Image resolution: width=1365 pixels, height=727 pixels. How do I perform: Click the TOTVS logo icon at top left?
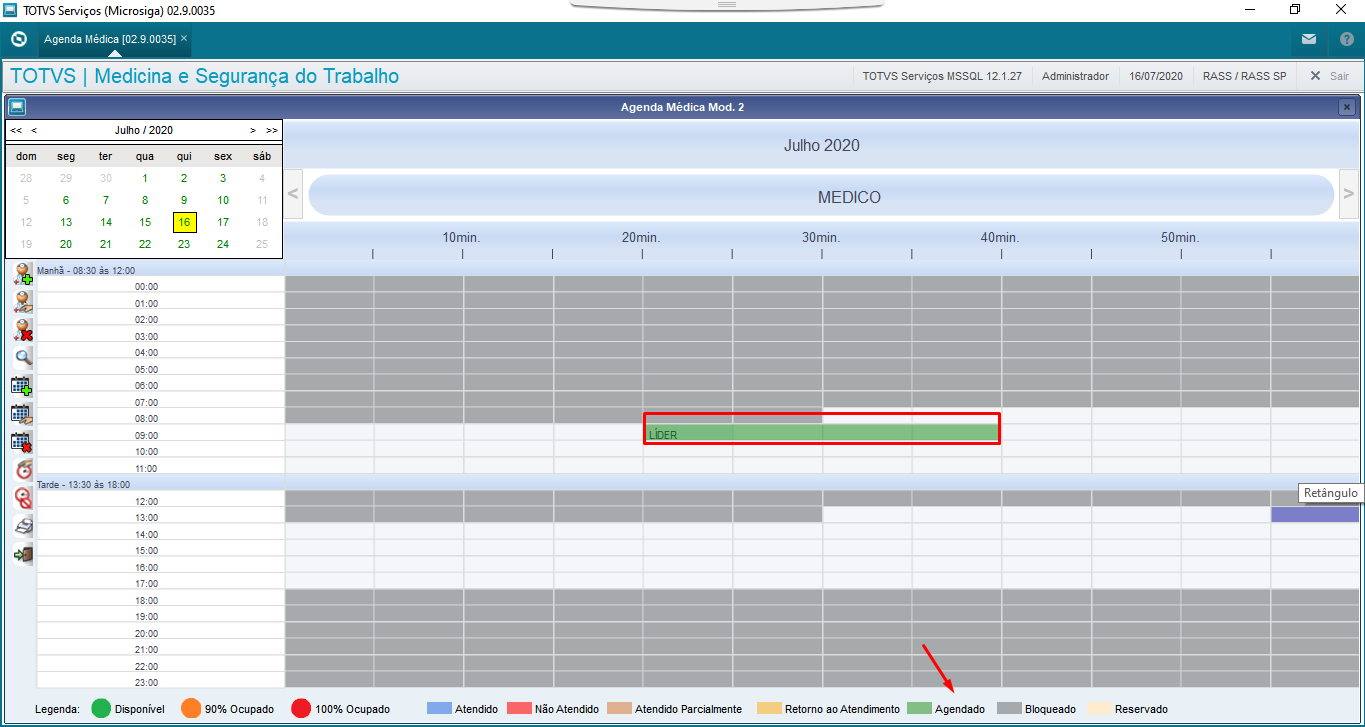(x=18, y=40)
